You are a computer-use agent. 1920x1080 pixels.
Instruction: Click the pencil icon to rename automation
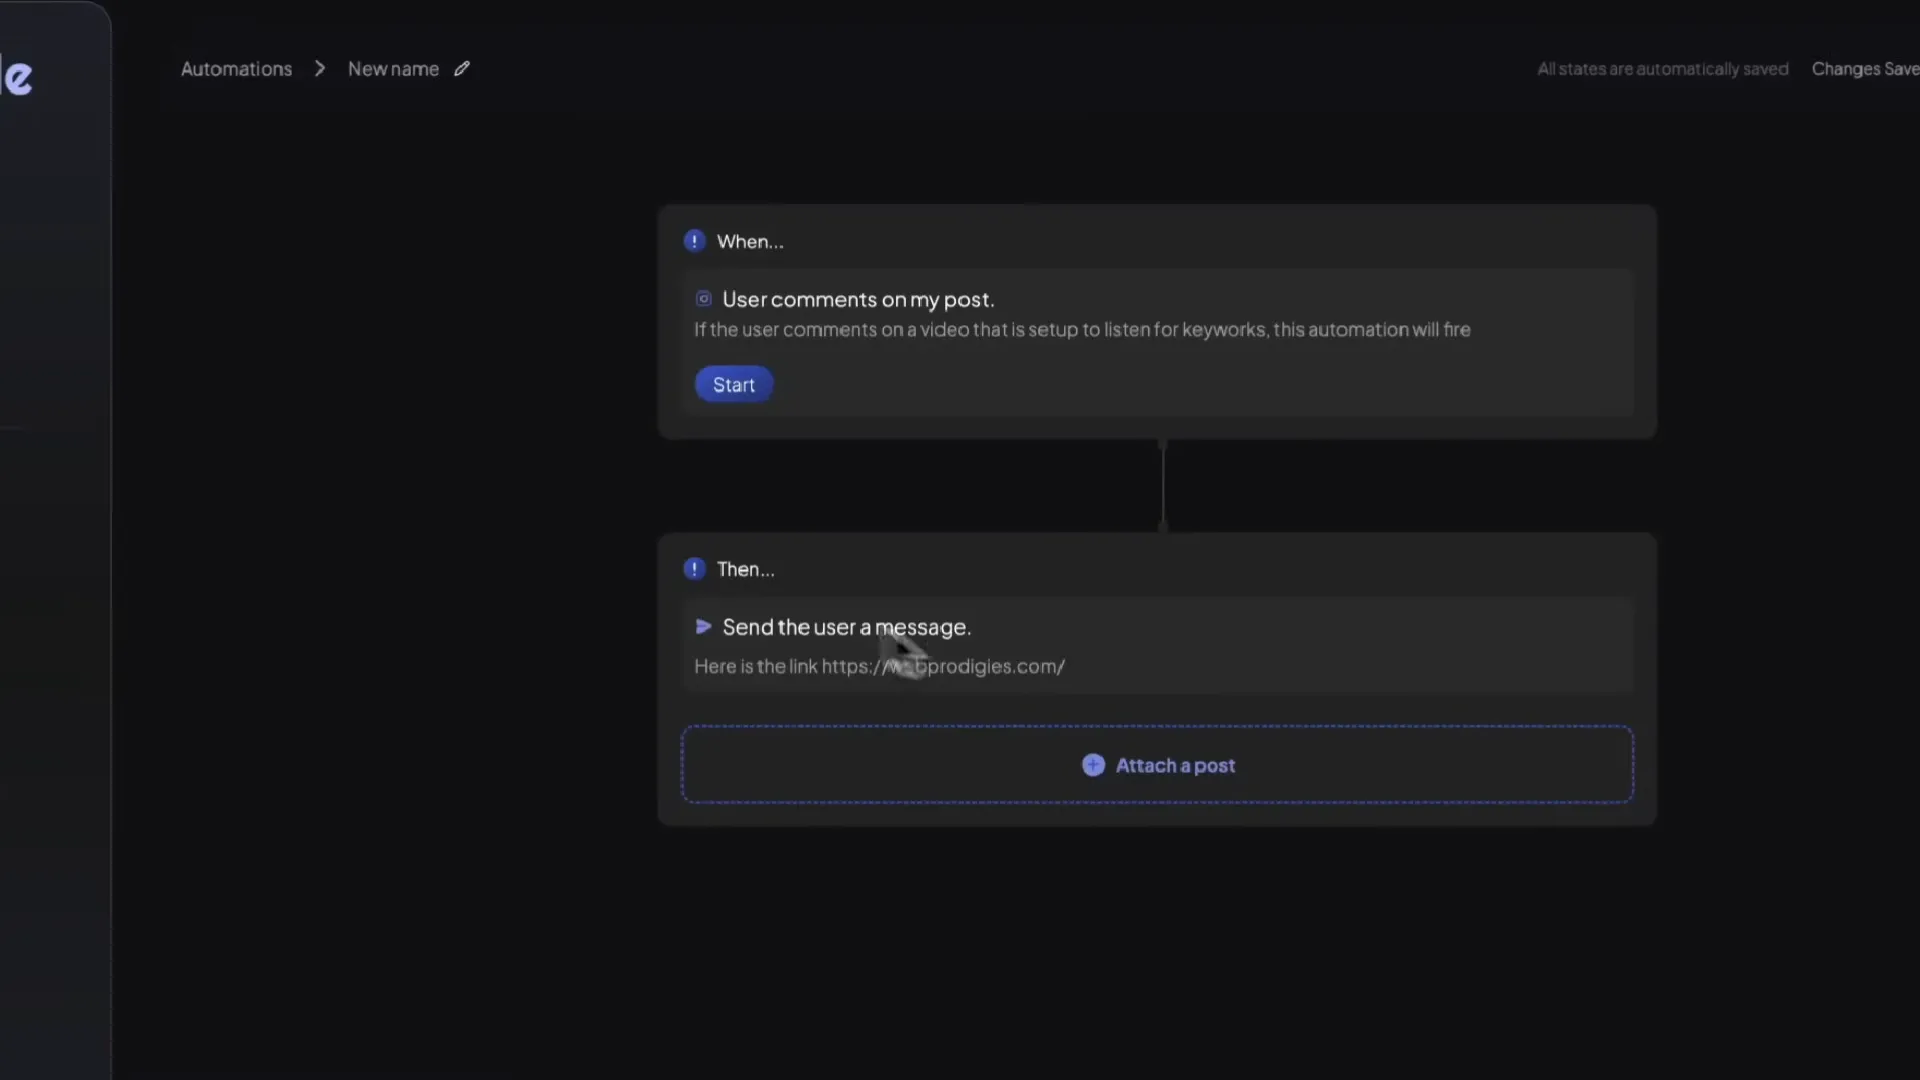[x=462, y=69]
